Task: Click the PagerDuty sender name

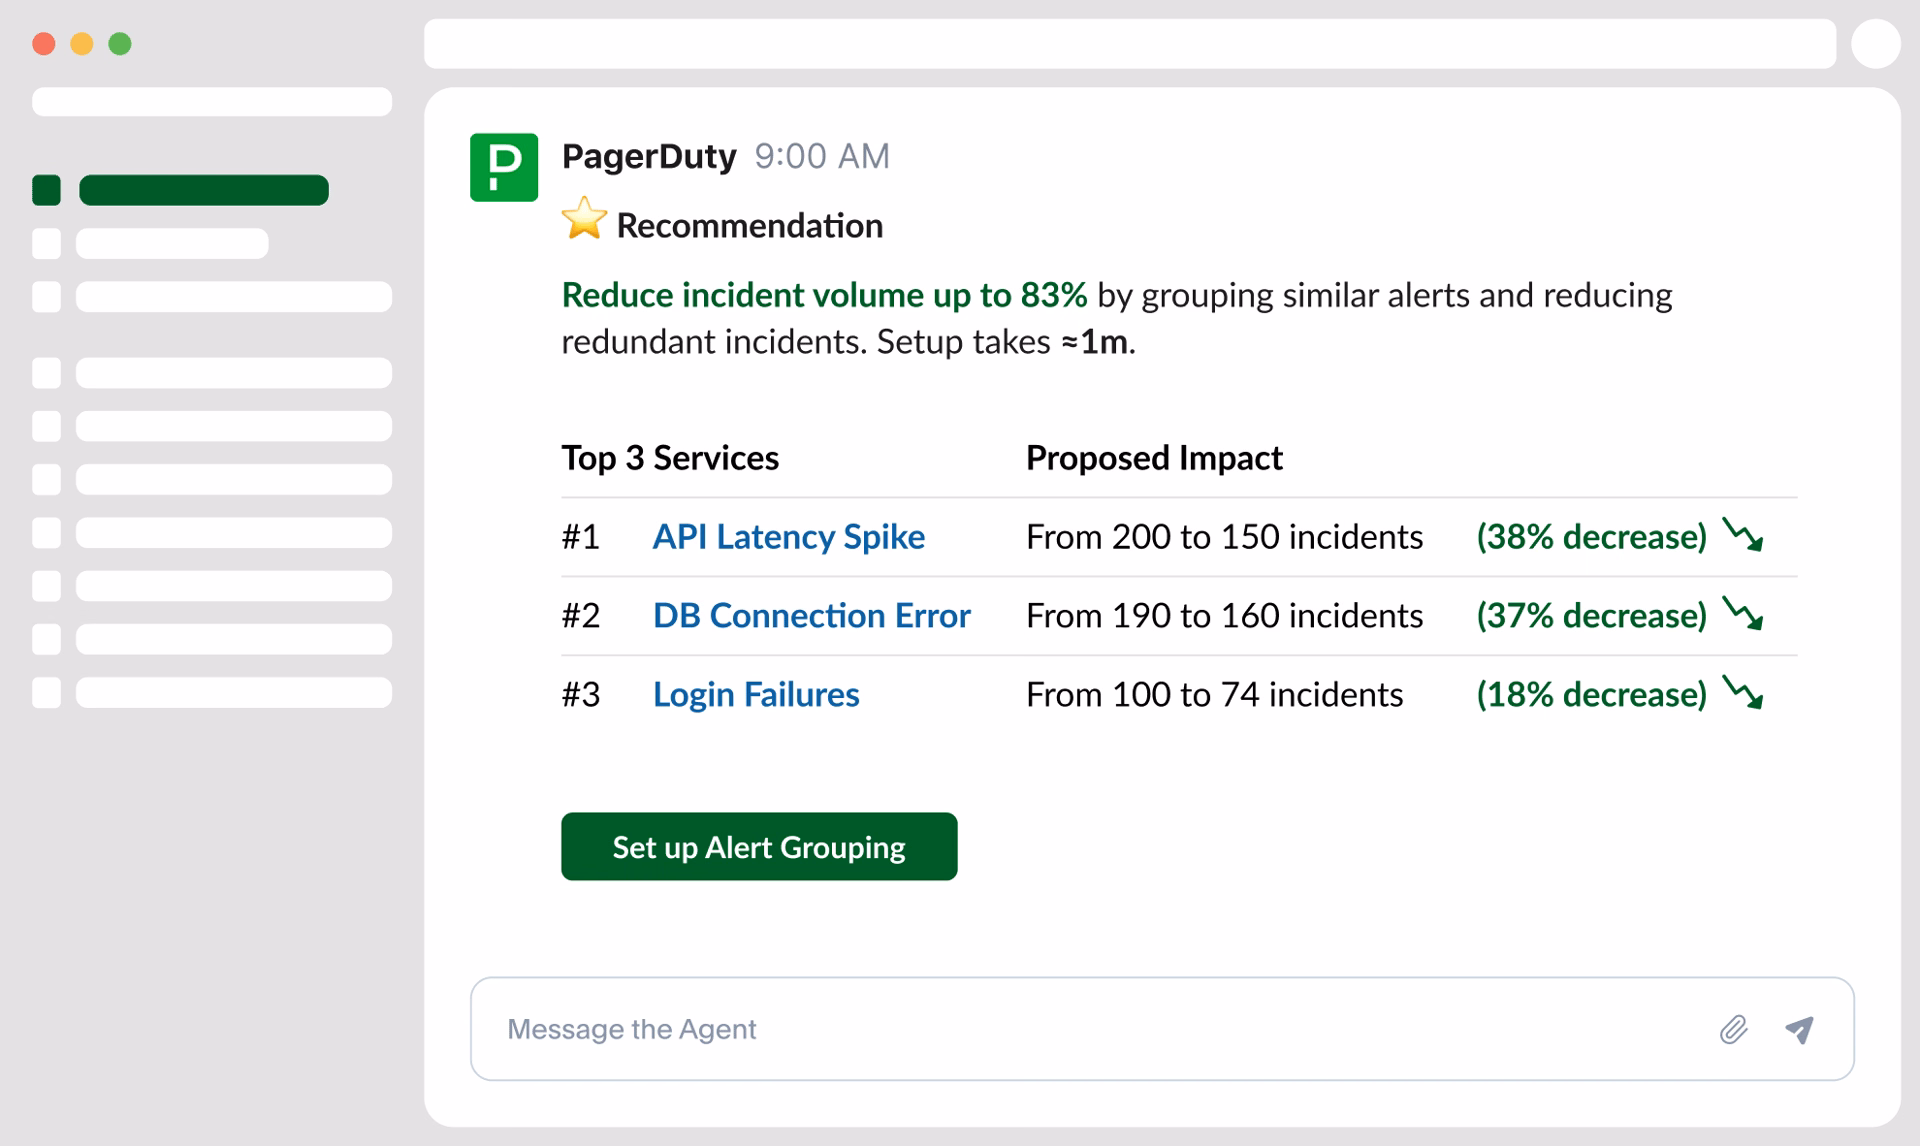Action: 649,156
